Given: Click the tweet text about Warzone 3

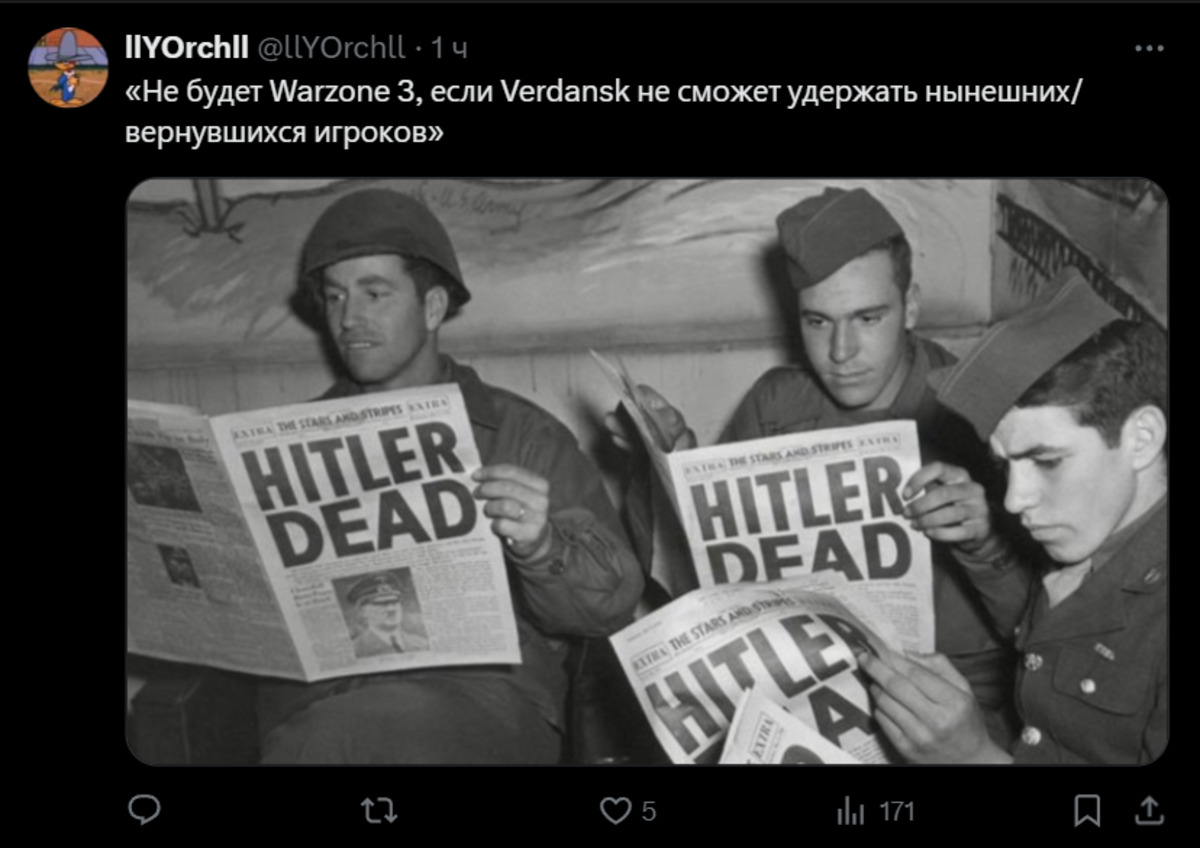Looking at the screenshot, I should (x=603, y=112).
